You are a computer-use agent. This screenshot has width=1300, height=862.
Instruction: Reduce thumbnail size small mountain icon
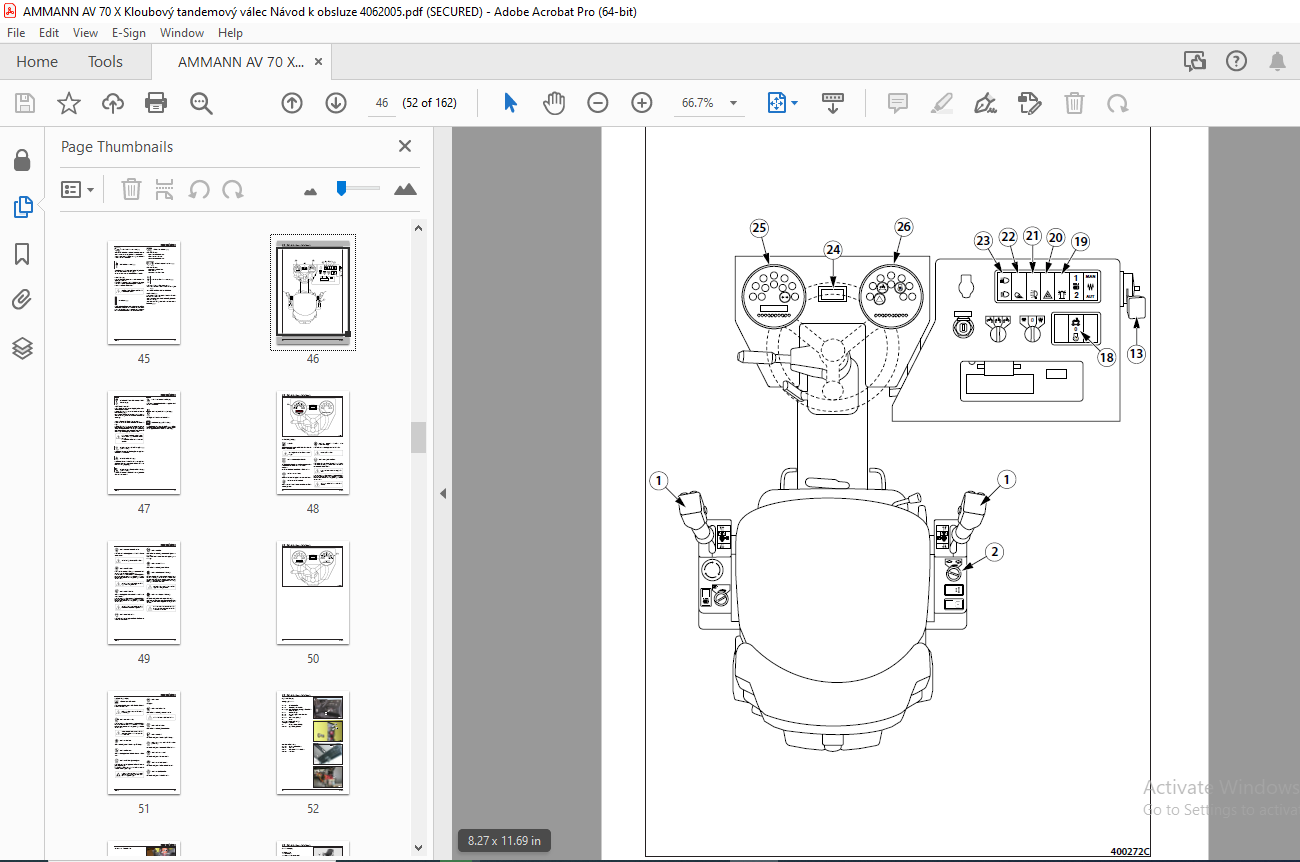(x=311, y=190)
